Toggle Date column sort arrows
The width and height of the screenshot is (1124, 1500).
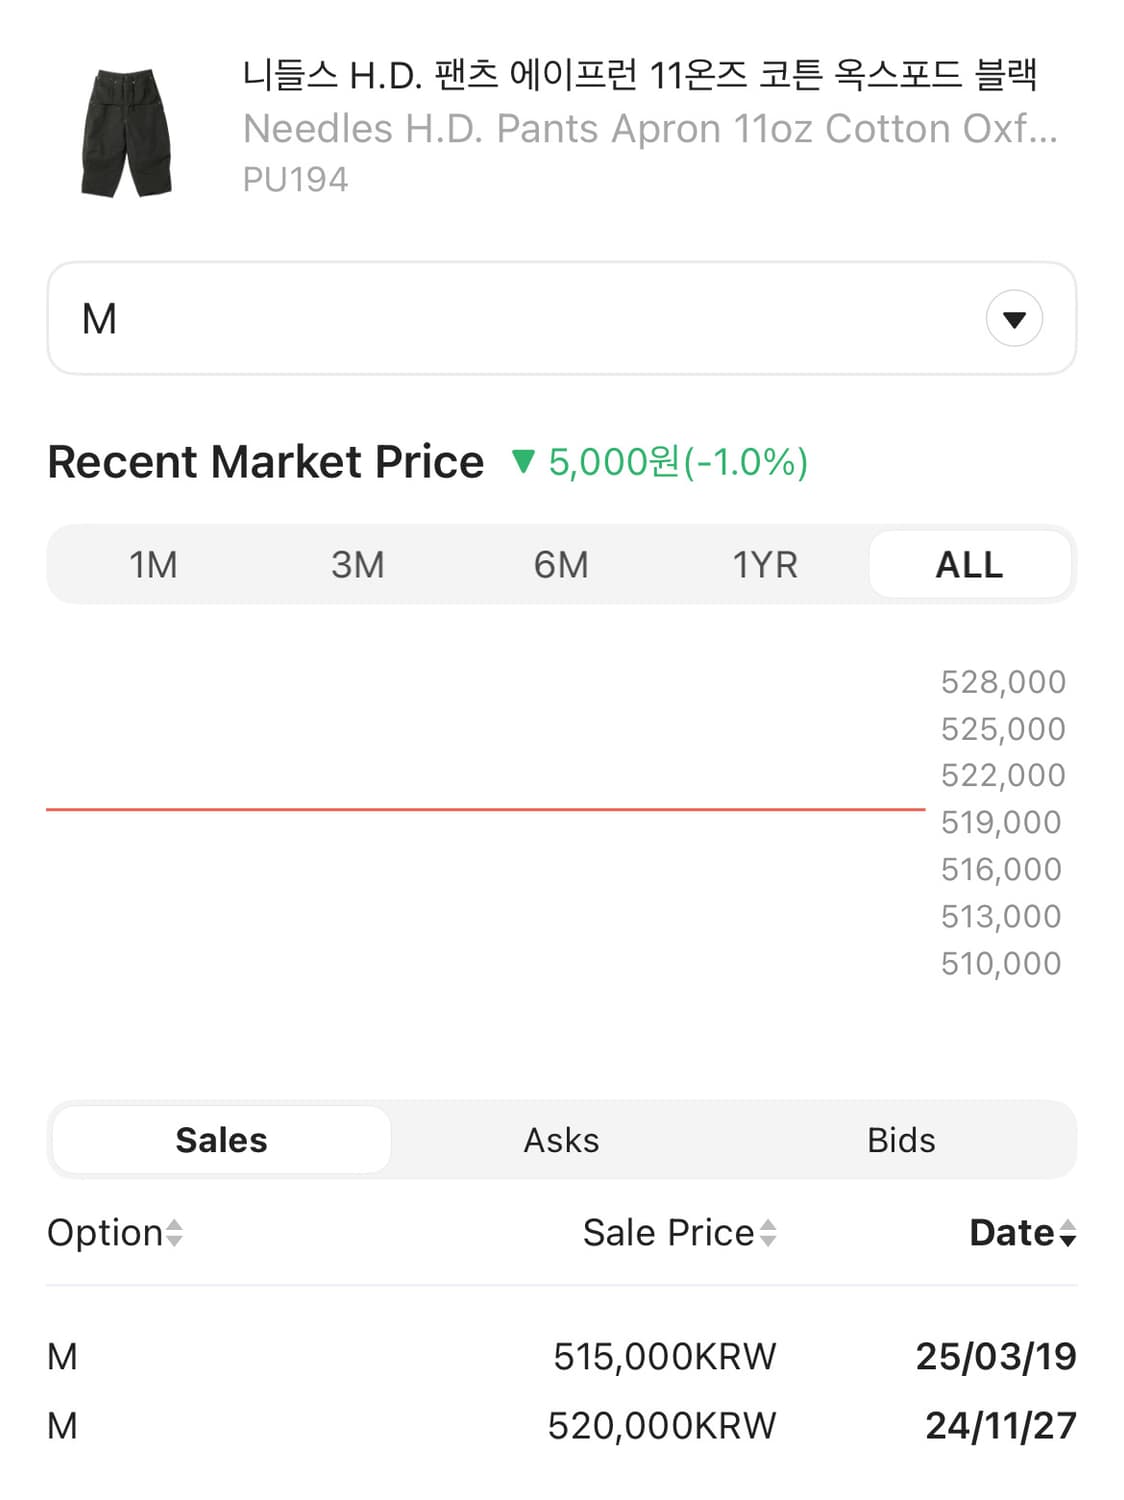pyautogui.click(x=1068, y=1233)
